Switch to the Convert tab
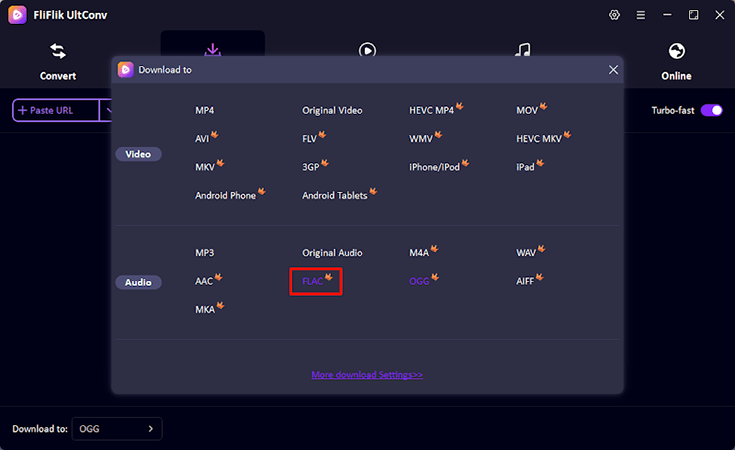Viewport: 735px width, 450px height. pos(58,62)
